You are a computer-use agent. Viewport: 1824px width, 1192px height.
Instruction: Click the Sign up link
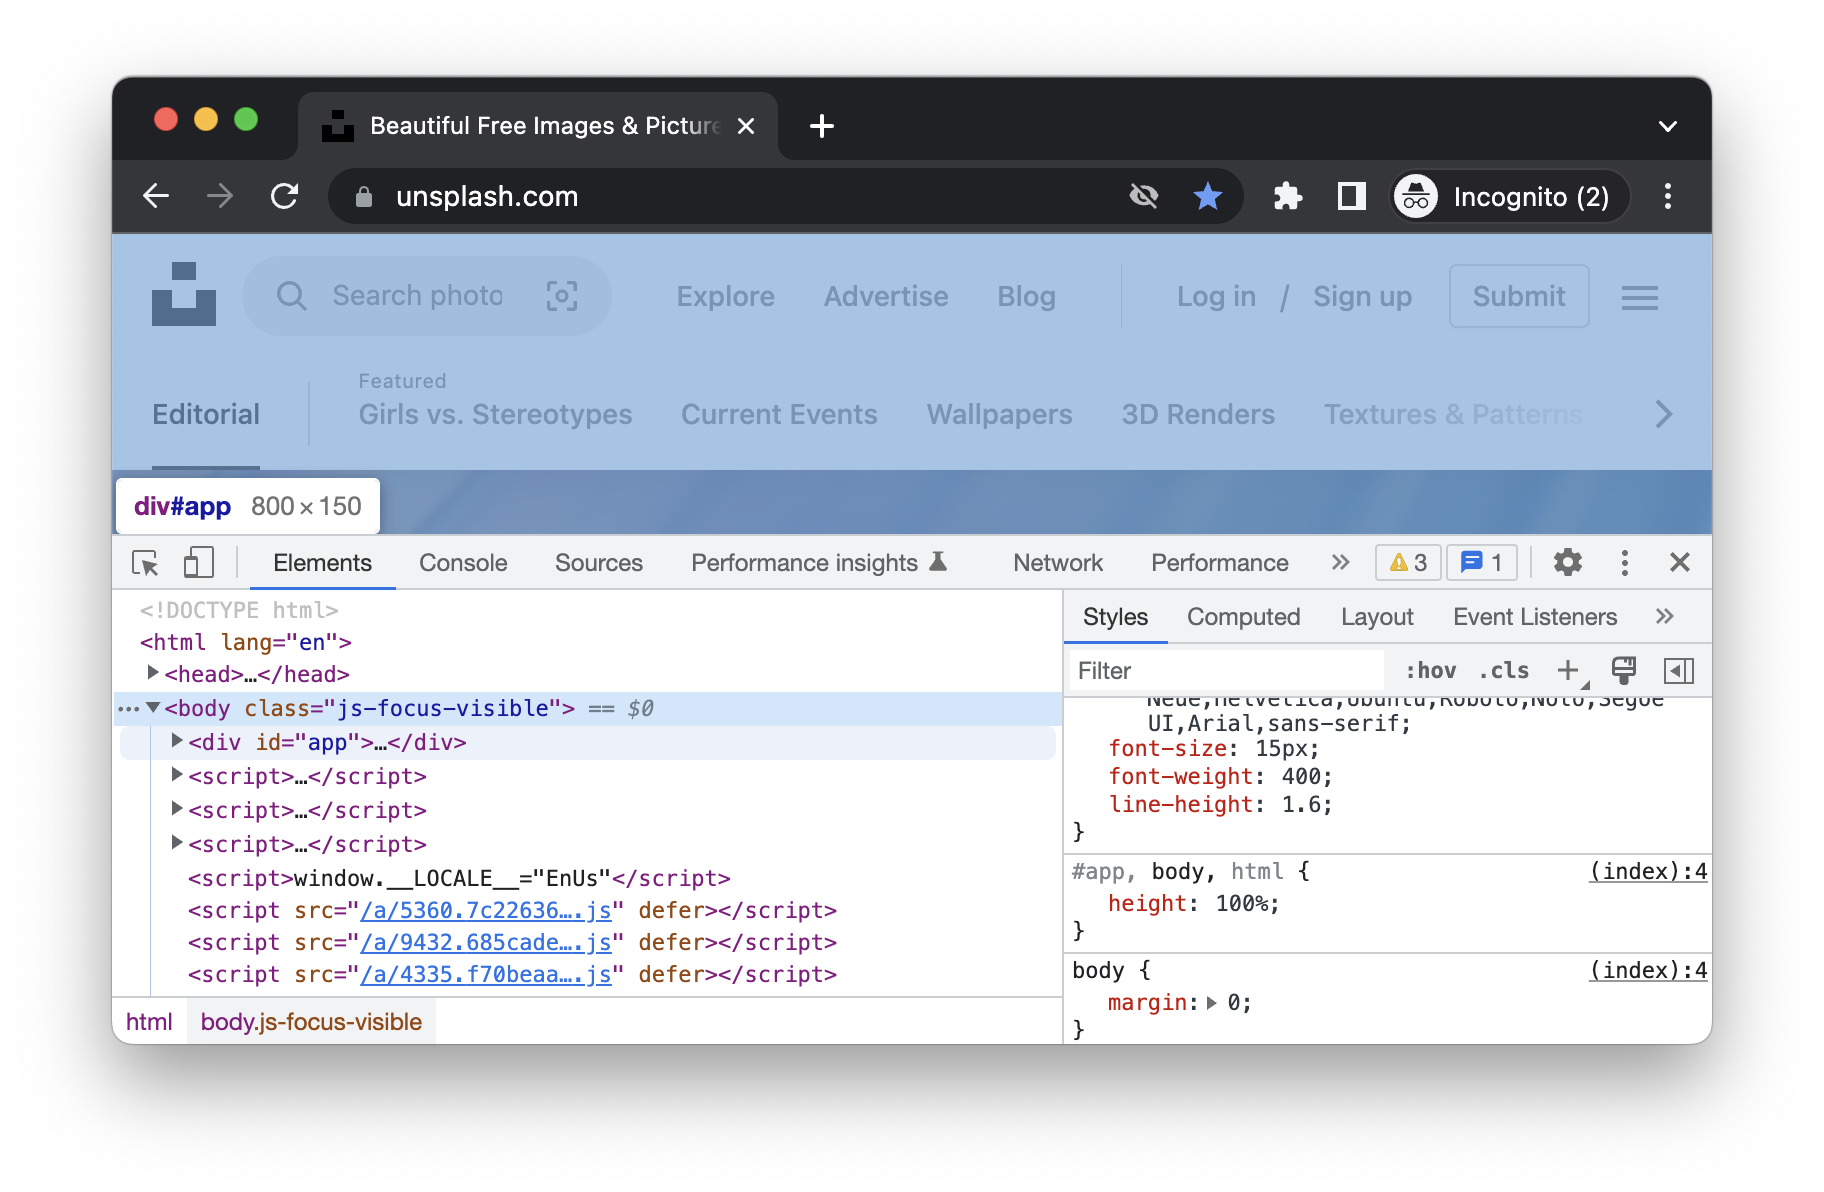coord(1362,296)
